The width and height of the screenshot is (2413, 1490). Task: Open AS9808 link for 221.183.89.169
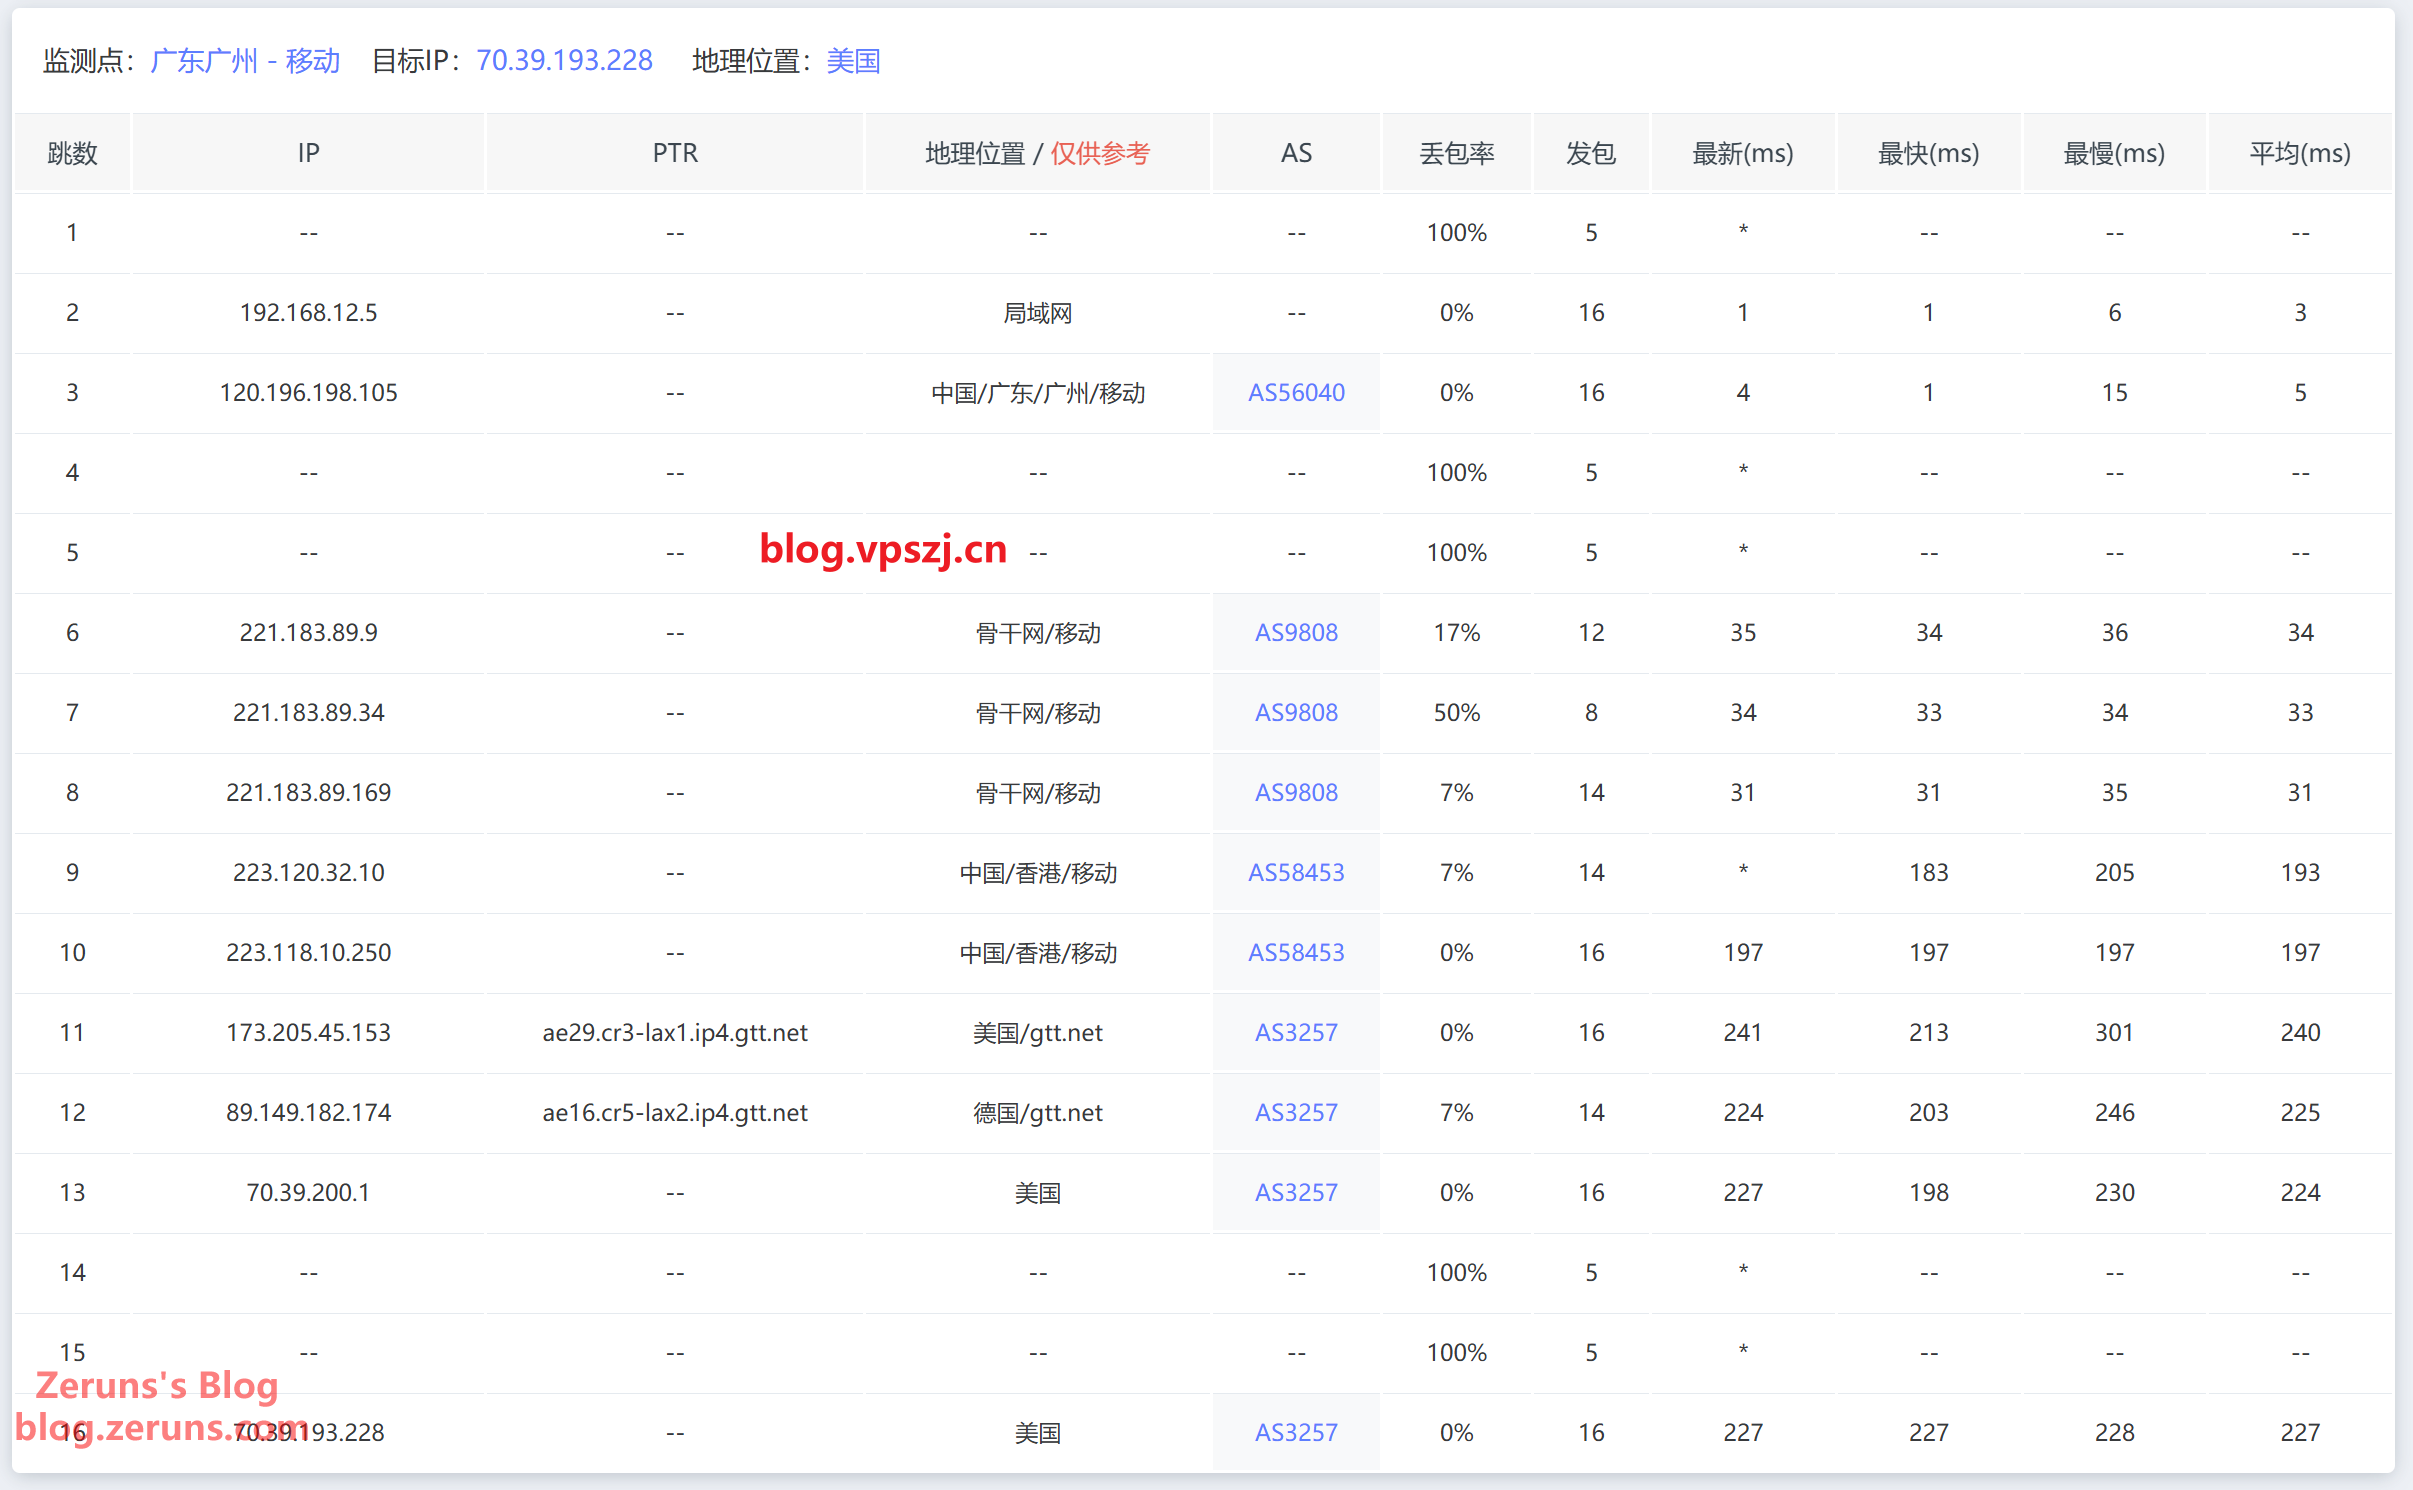tap(1295, 793)
